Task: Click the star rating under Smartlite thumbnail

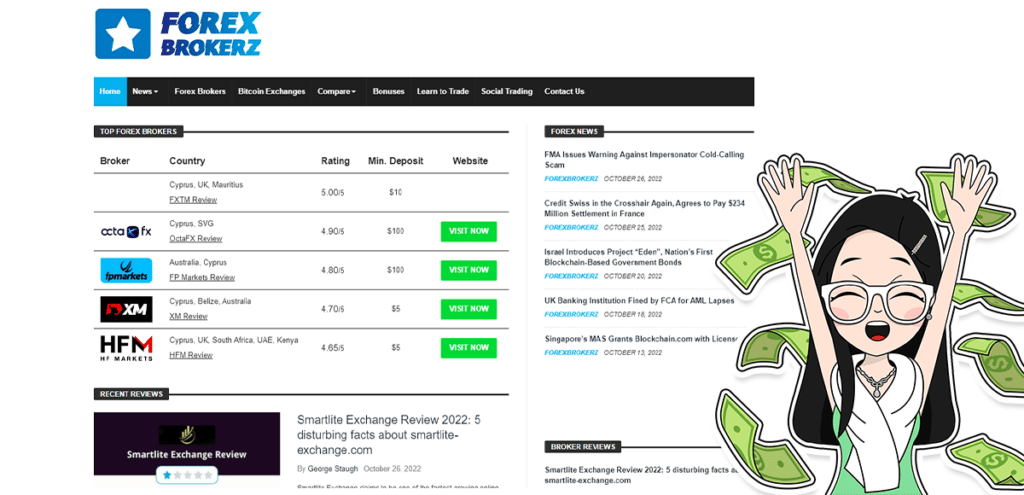Action: (187, 475)
